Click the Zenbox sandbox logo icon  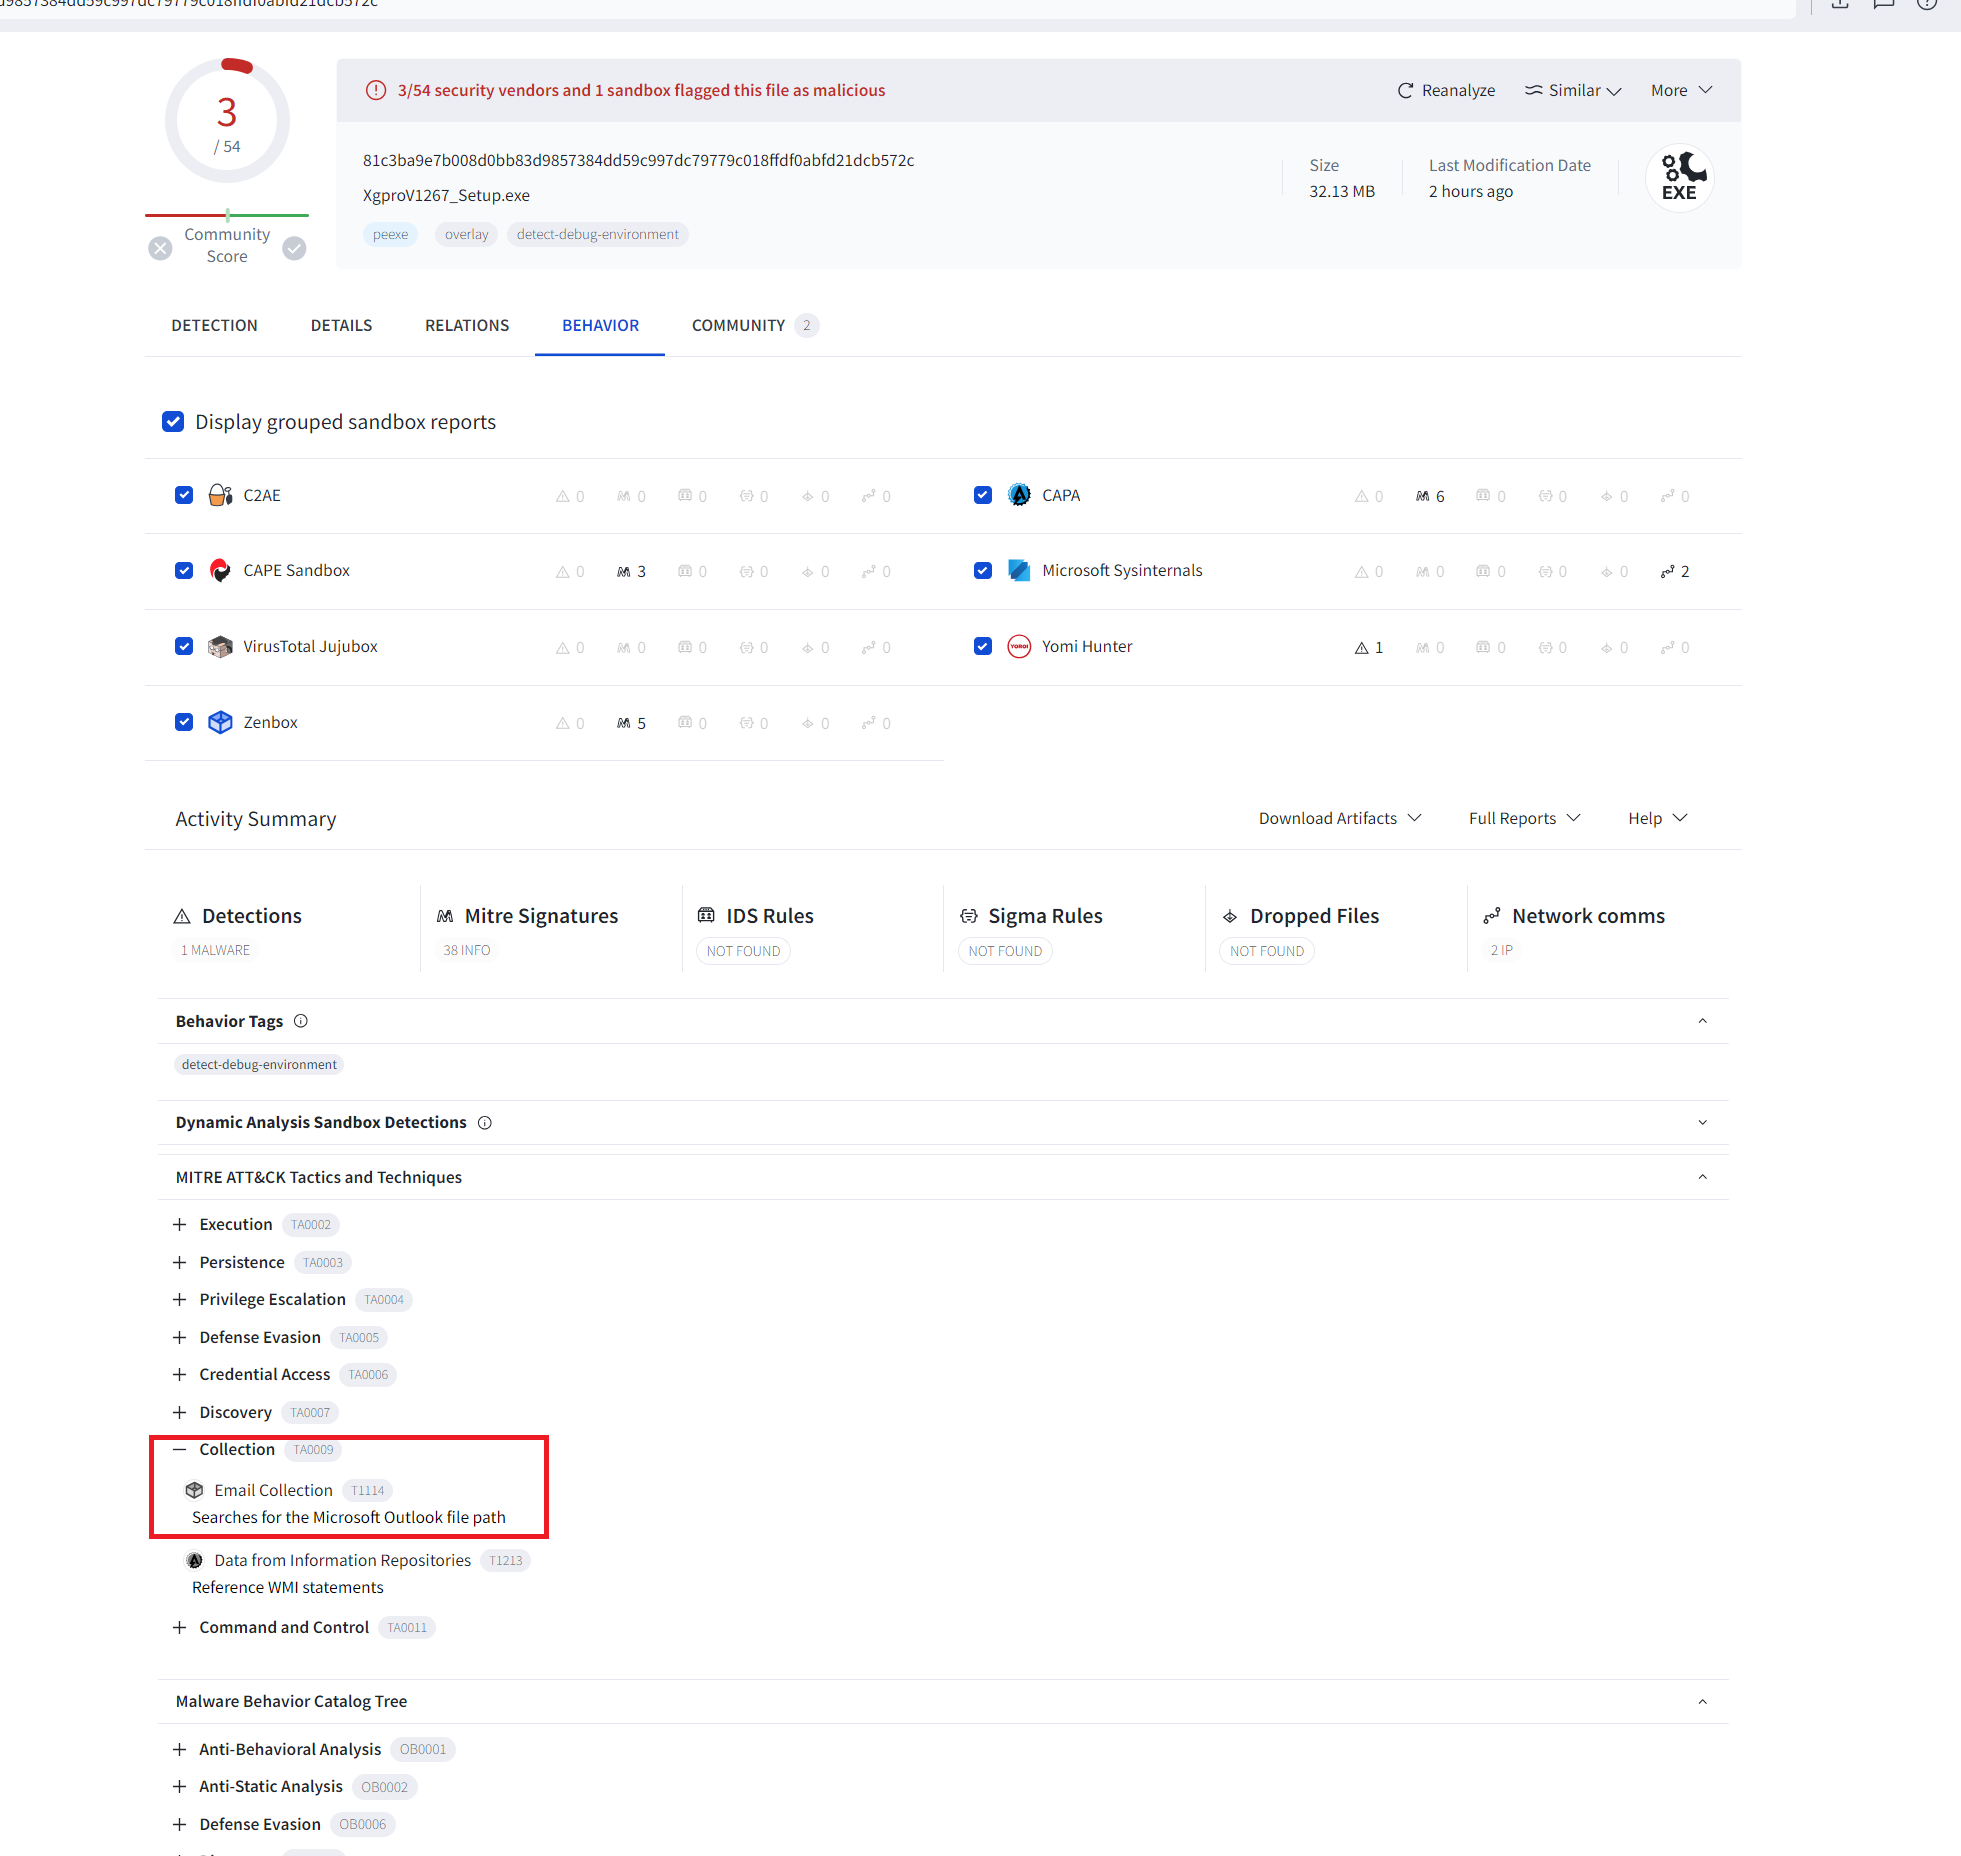[x=220, y=722]
